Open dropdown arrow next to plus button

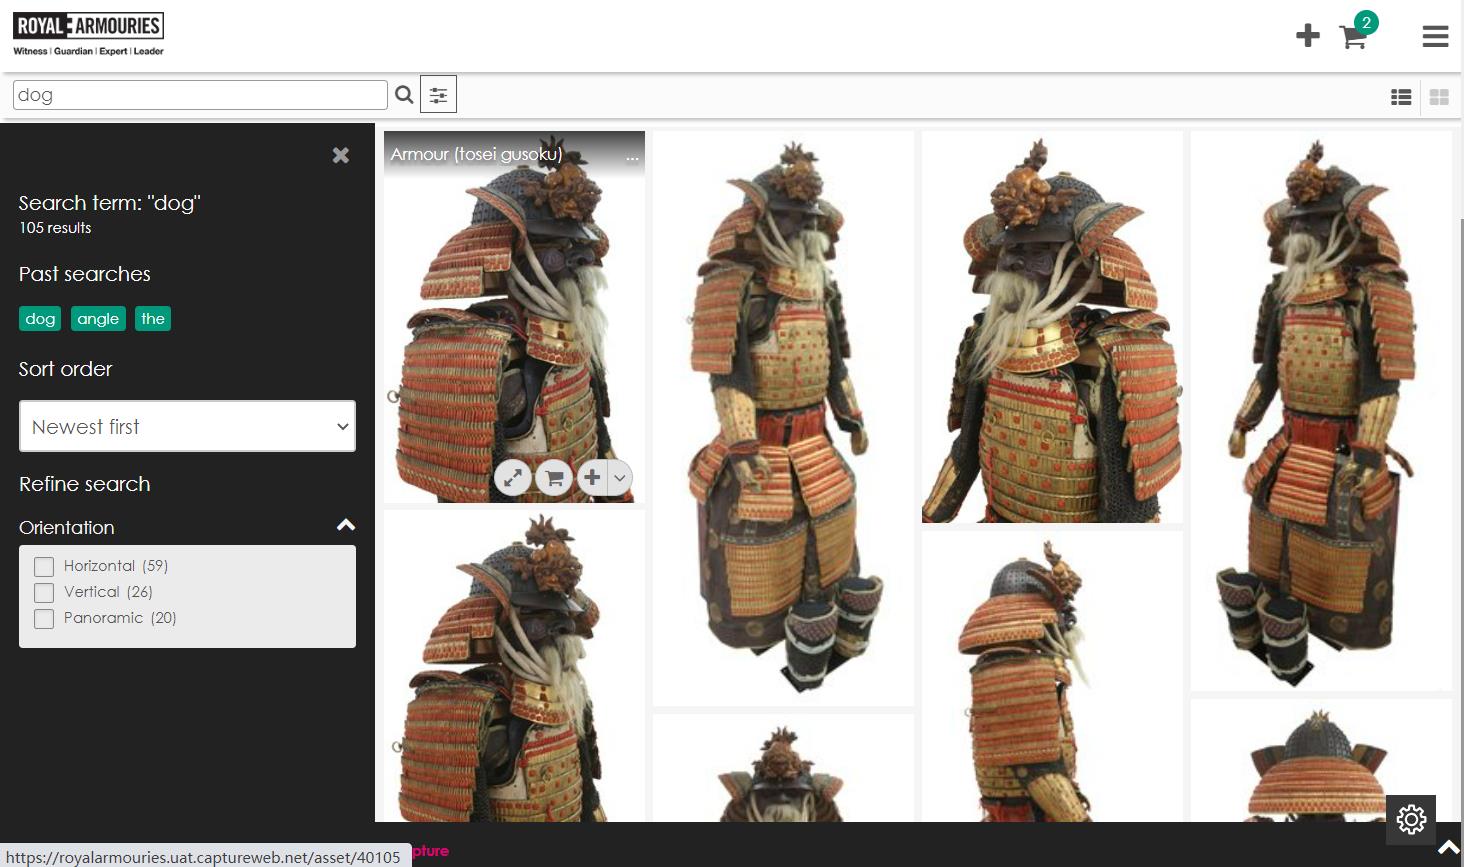(x=620, y=478)
